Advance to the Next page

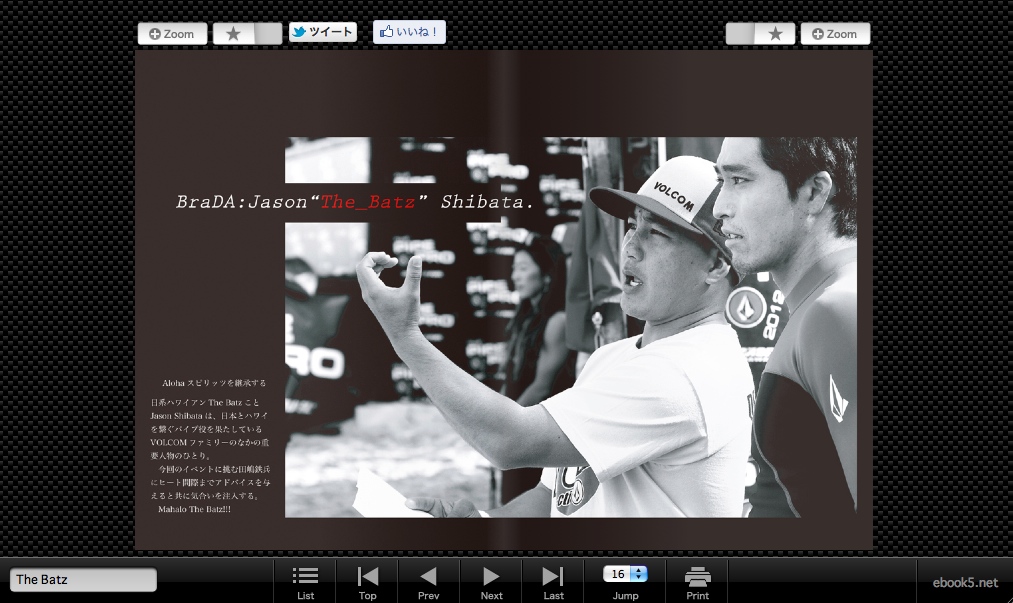pyautogui.click(x=491, y=581)
